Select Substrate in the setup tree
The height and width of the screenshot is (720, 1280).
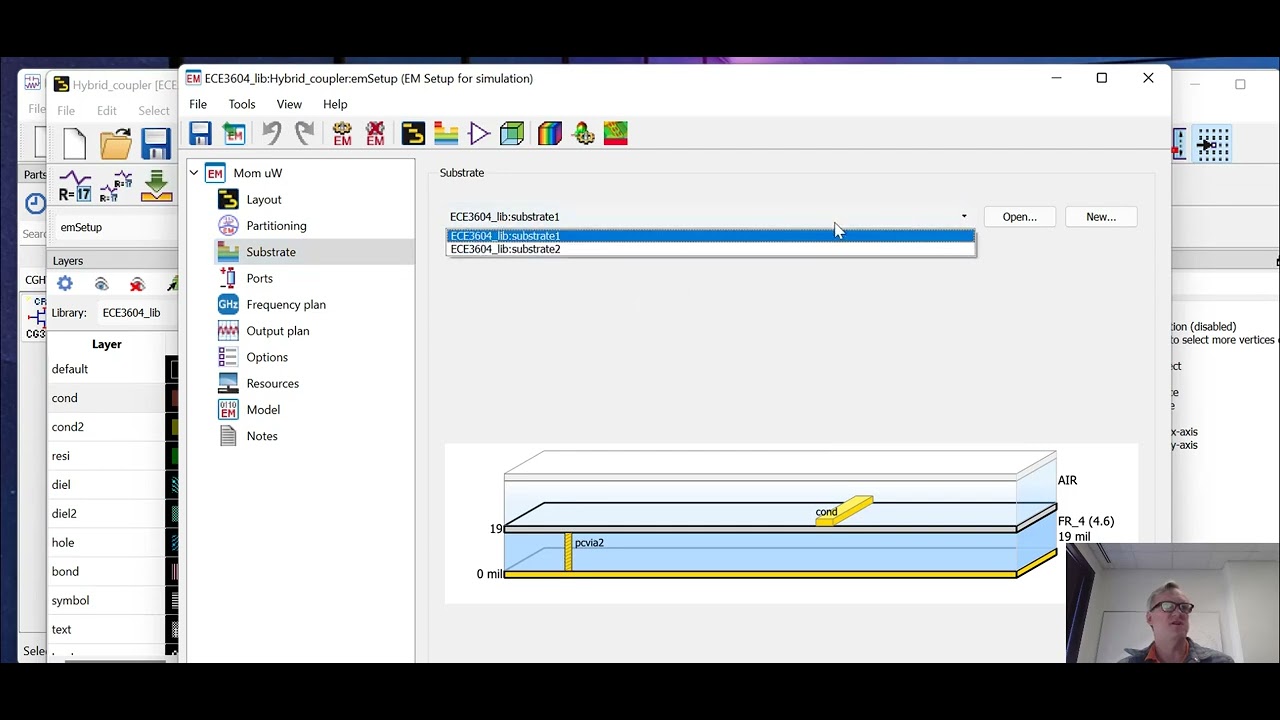[x=271, y=252]
